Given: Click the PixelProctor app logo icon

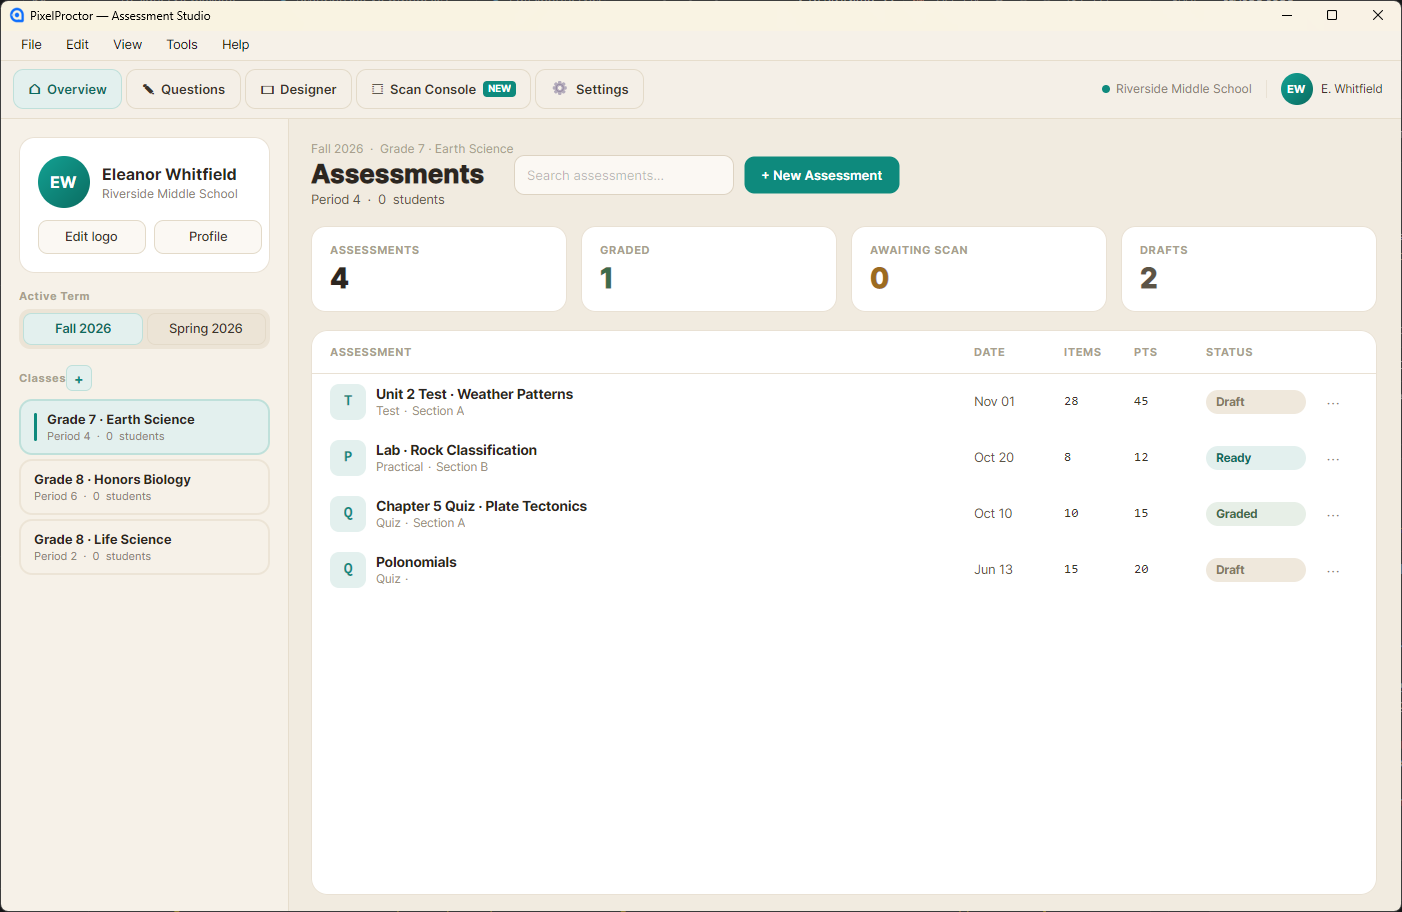Looking at the screenshot, I should click(x=16, y=15).
